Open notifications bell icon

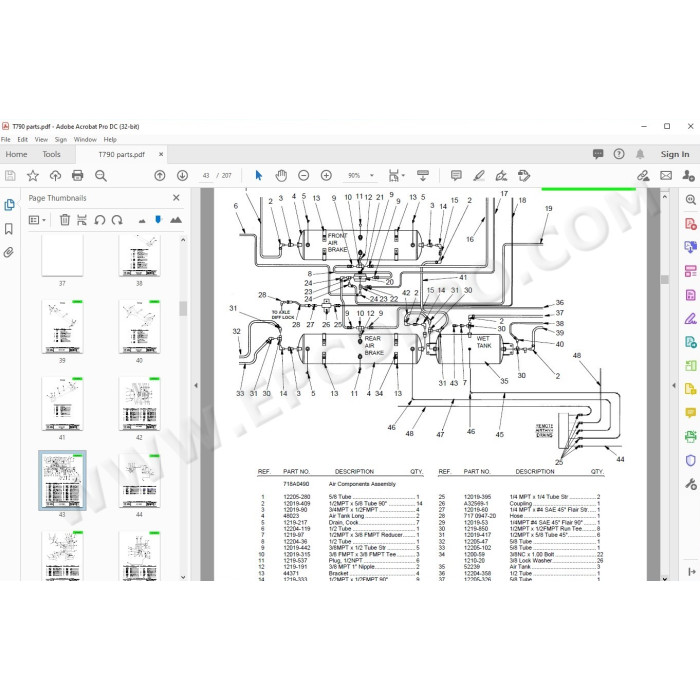(640, 154)
